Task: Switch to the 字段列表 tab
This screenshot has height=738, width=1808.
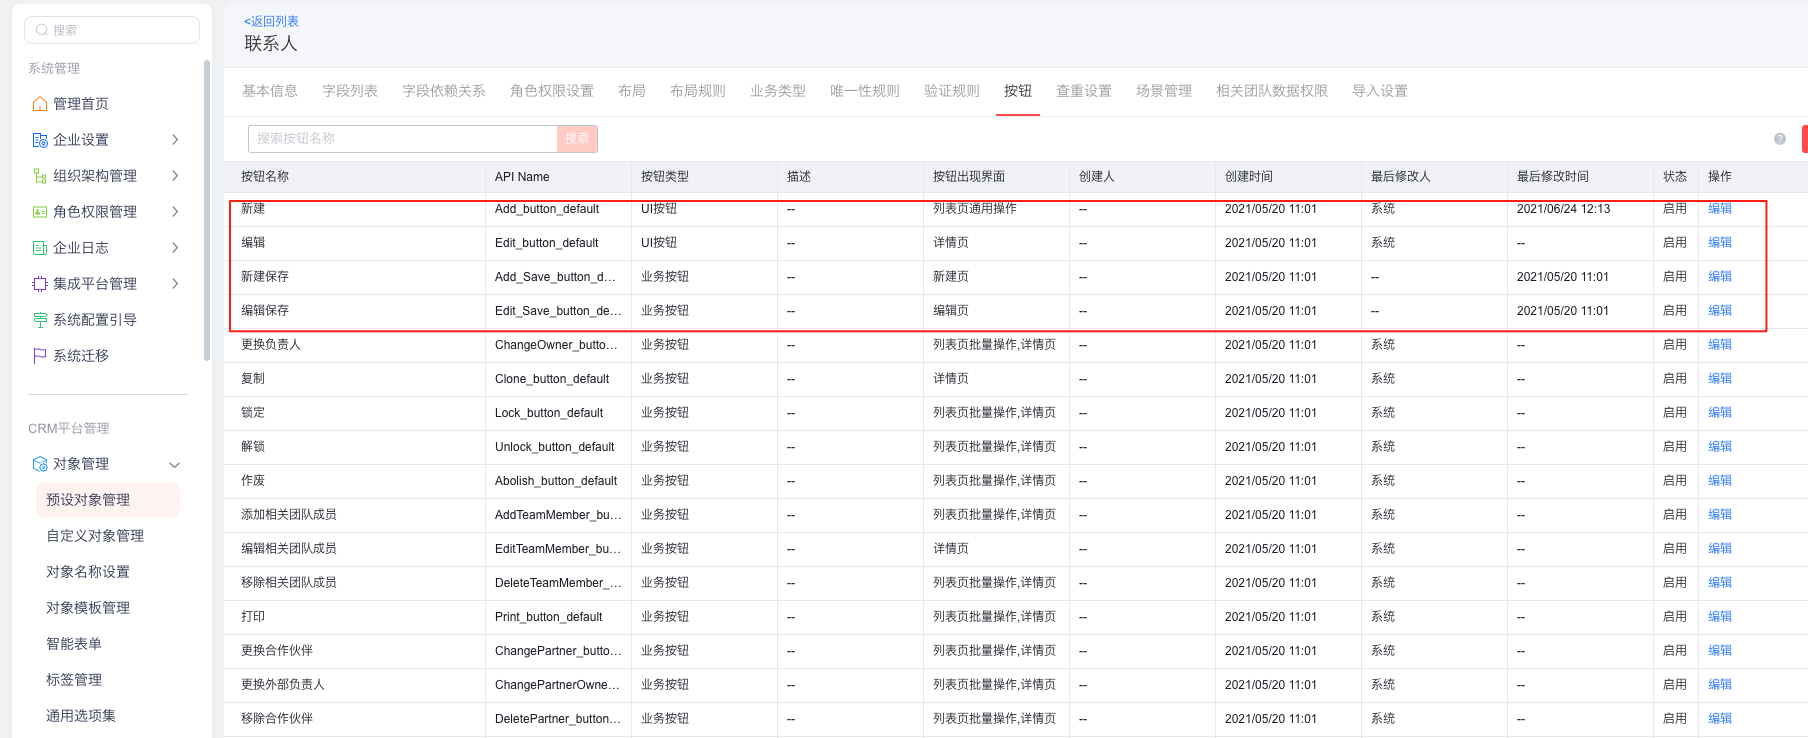Action: (350, 91)
